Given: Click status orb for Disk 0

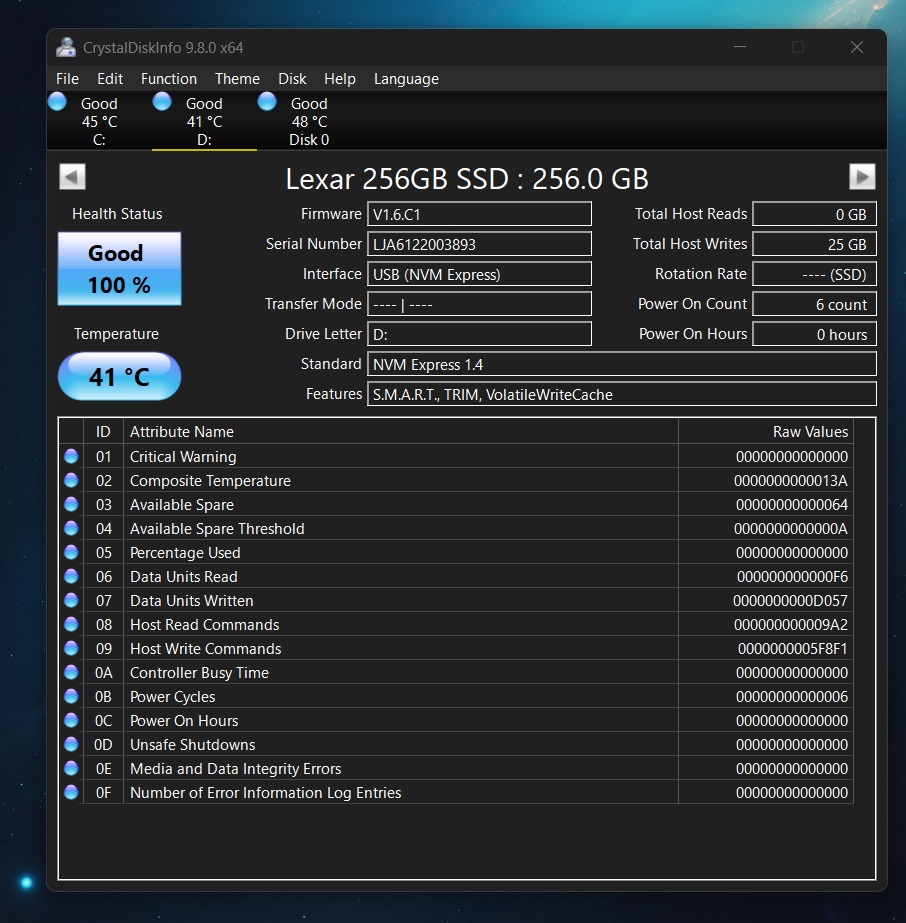Looking at the screenshot, I should click(x=267, y=102).
